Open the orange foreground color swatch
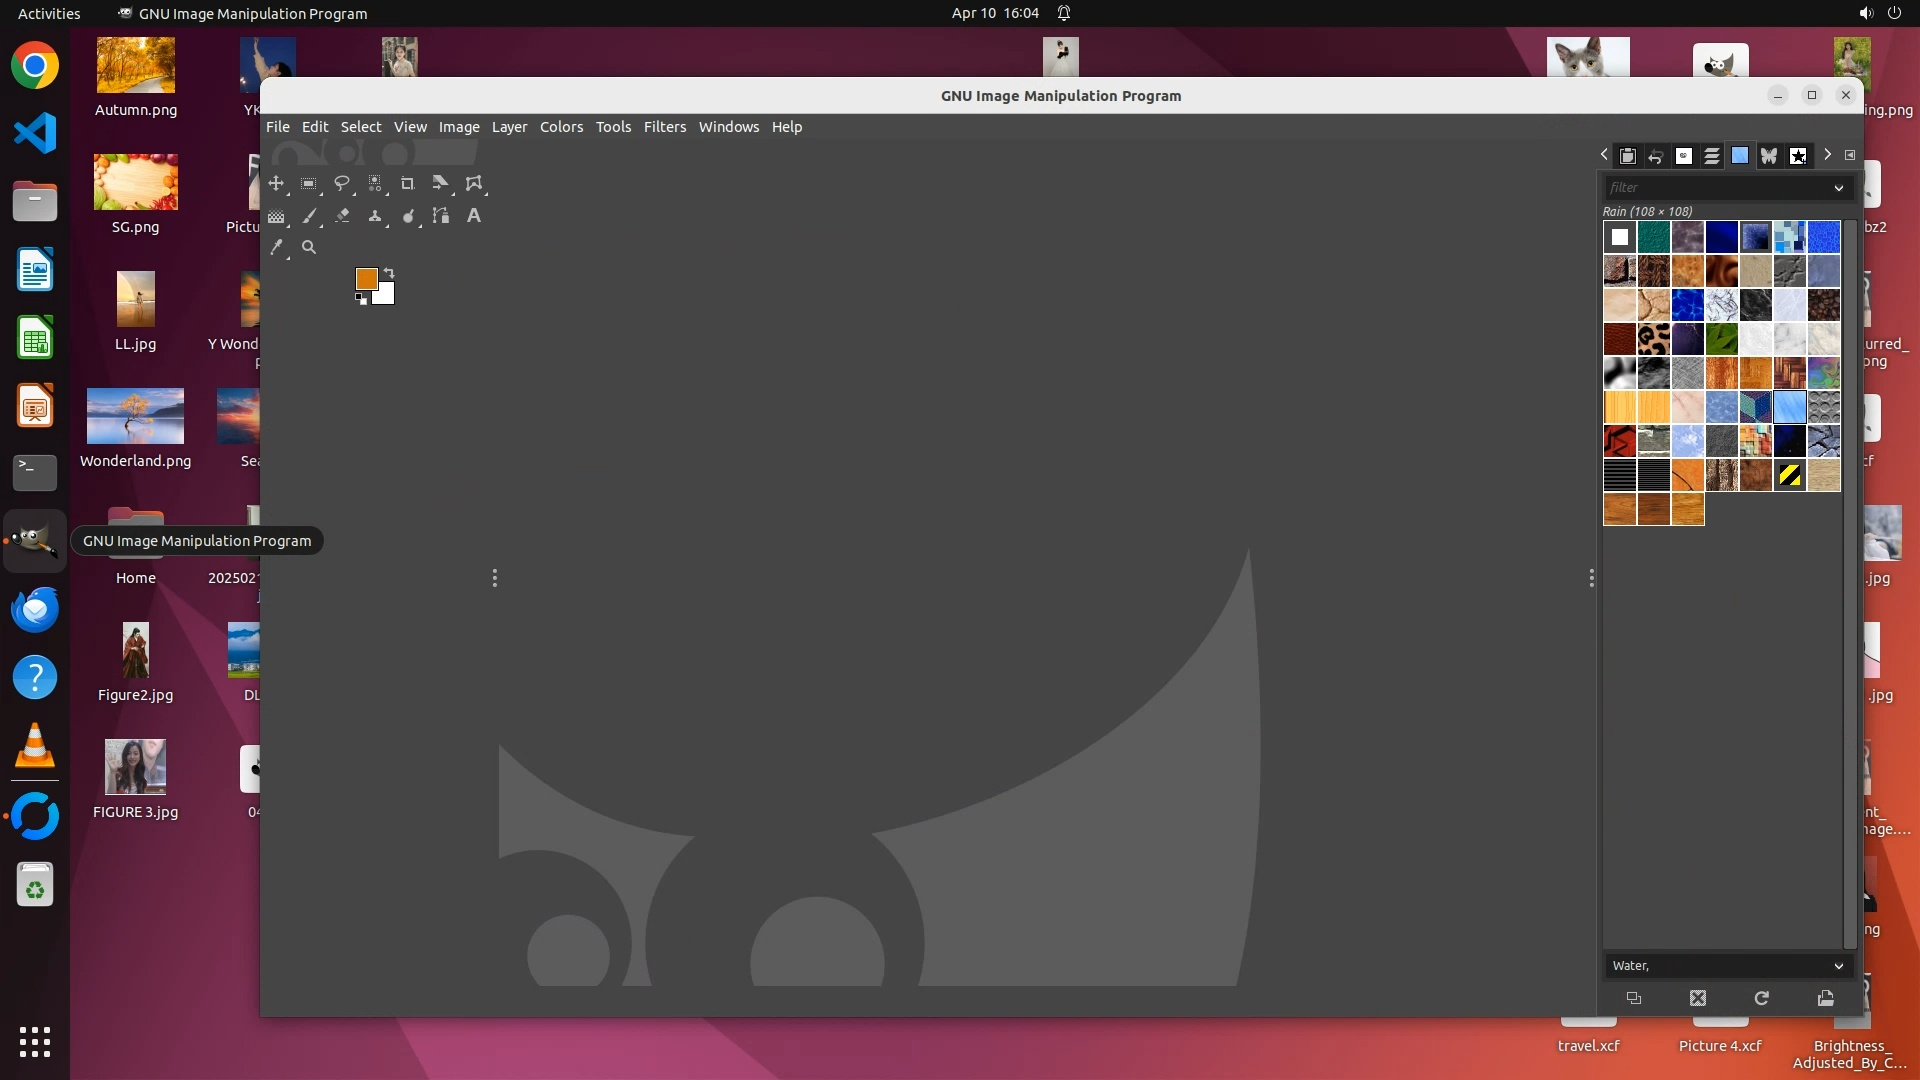This screenshot has height=1080, width=1920. pyautogui.click(x=366, y=279)
